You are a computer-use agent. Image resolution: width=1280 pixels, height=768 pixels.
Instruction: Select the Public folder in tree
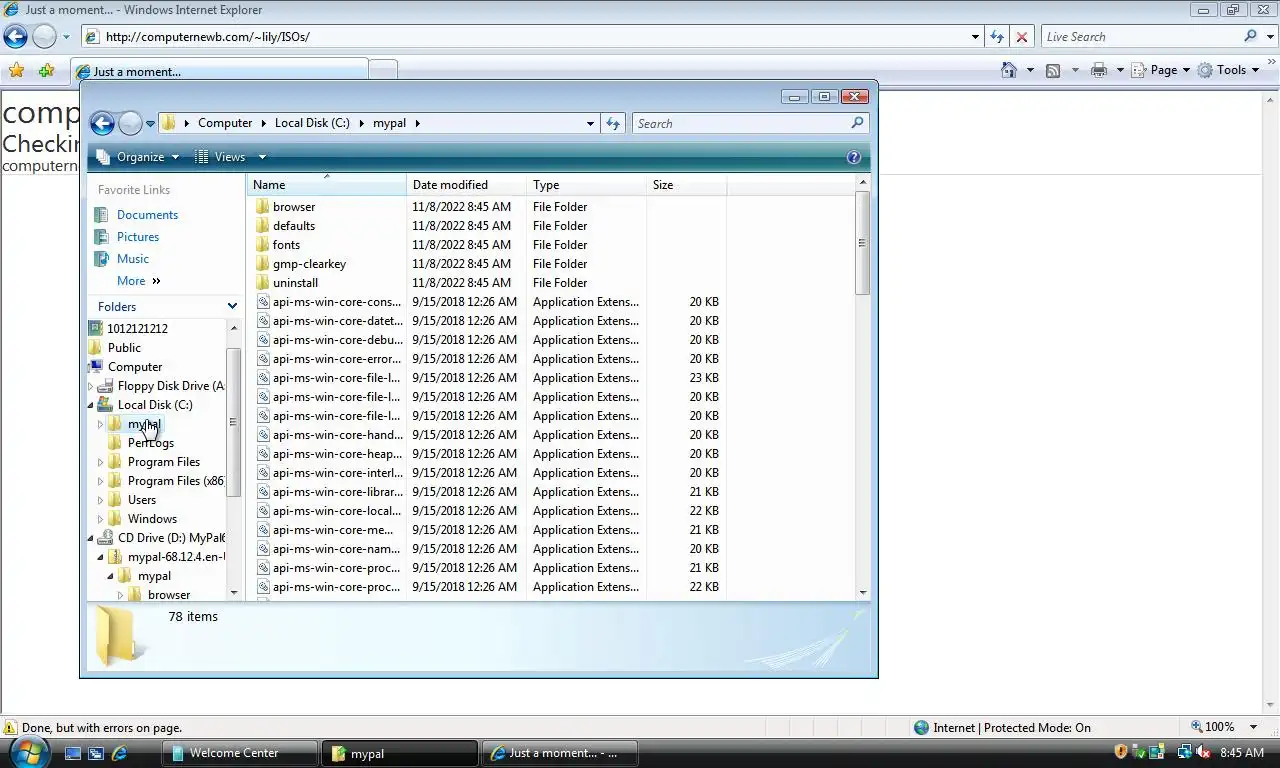[x=124, y=348]
